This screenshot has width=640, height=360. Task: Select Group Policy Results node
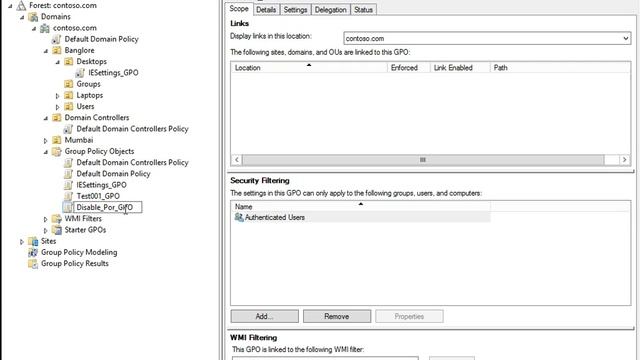[x=75, y=264]
